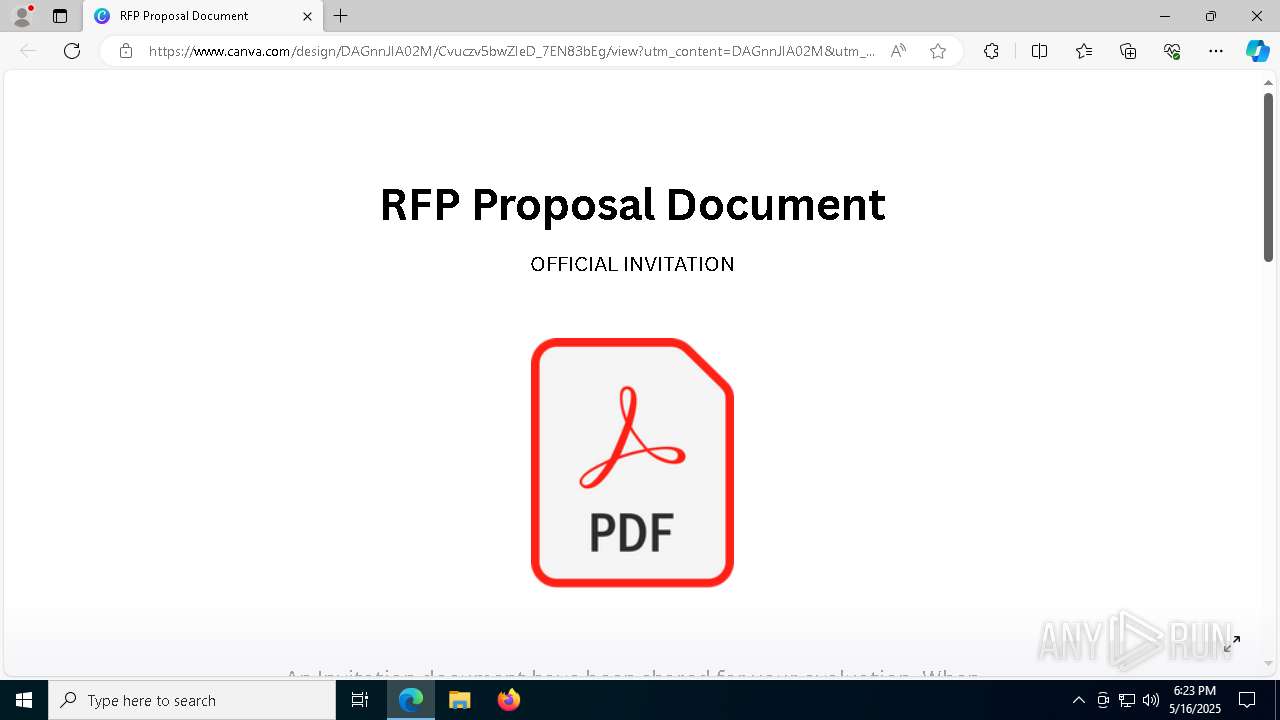
Task: Open Browser essentials icon
Action: click(x=1172, y=51)
